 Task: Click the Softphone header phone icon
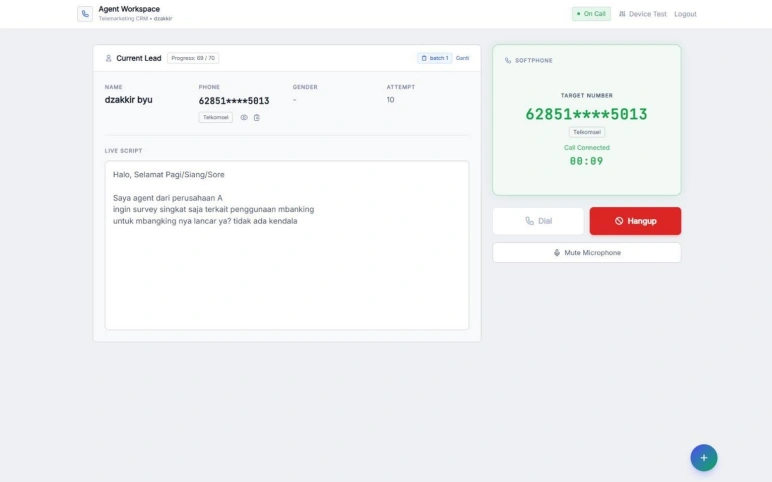pos(508,61)
